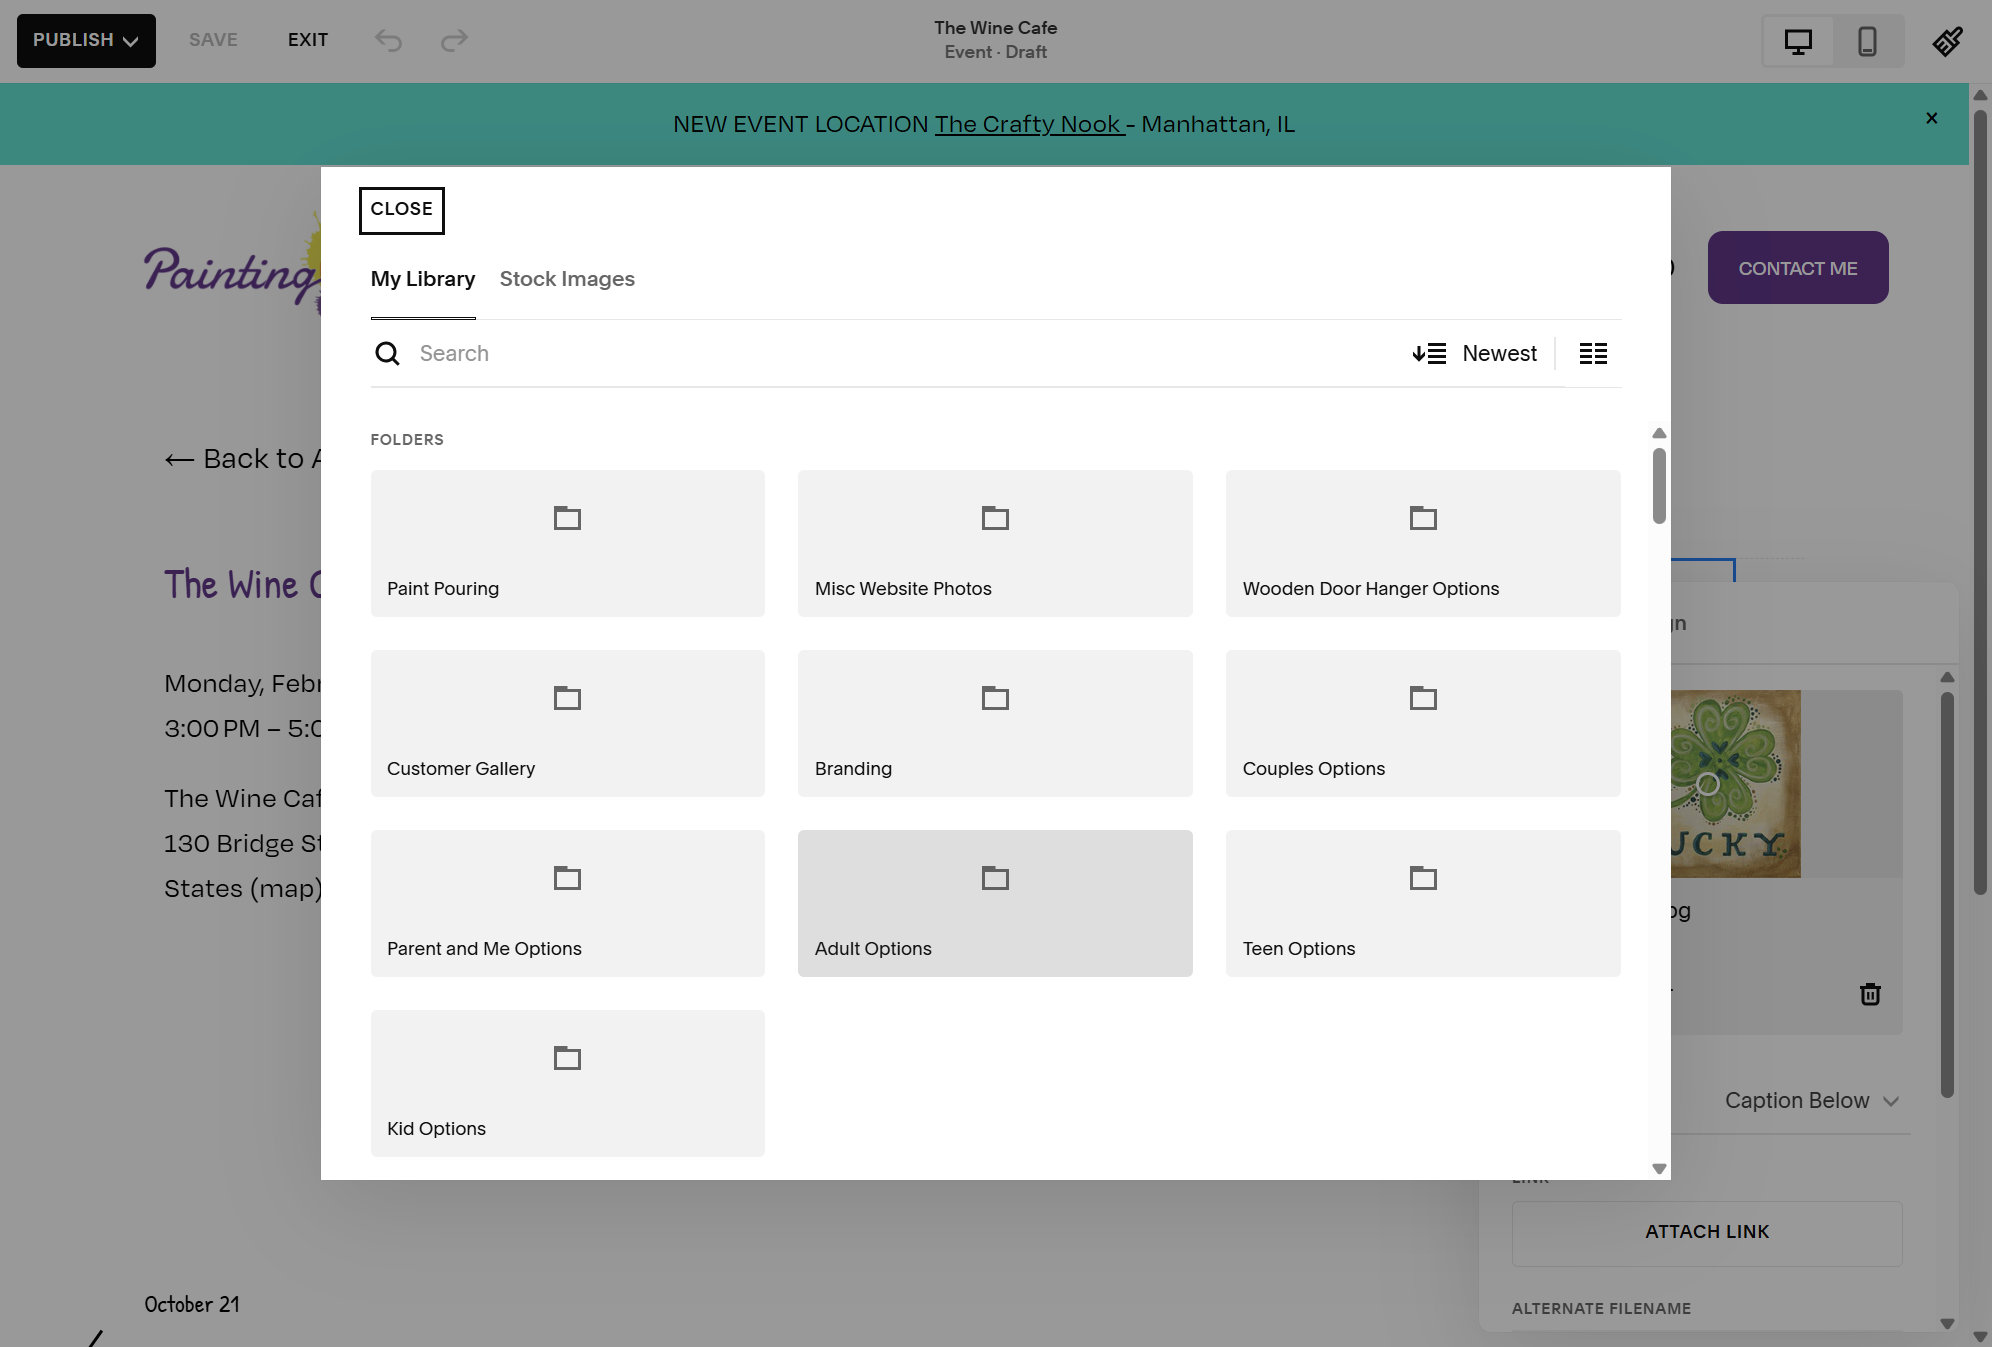Toggle list view layout icon
Viewport: 1992px width, 1347px height.
pos(1593,353)
